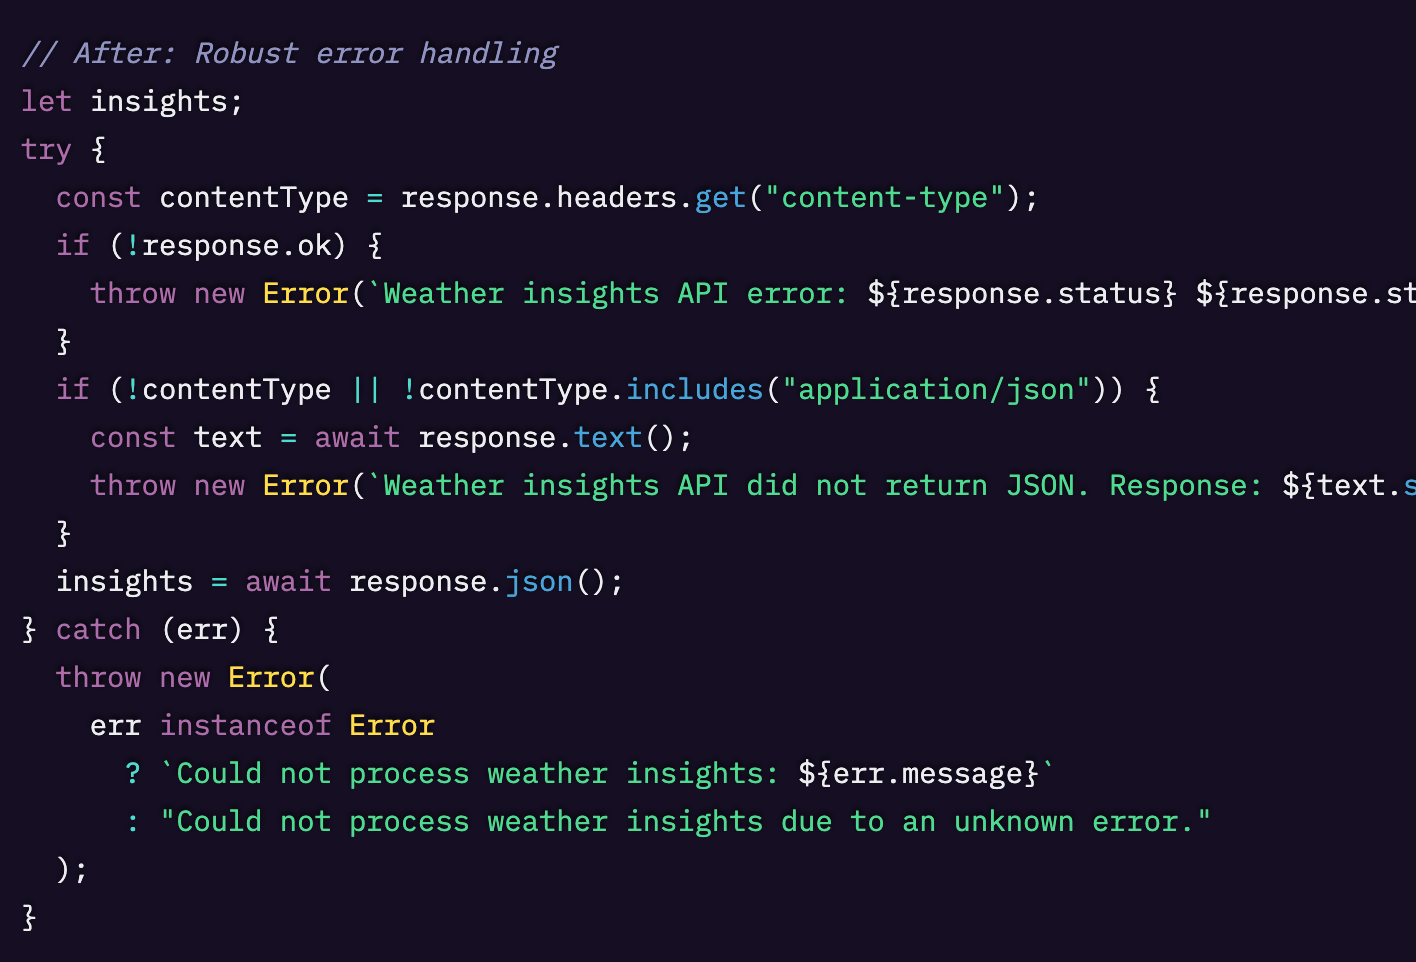Click the "${response.status}" template expression

click(1022, 293)
